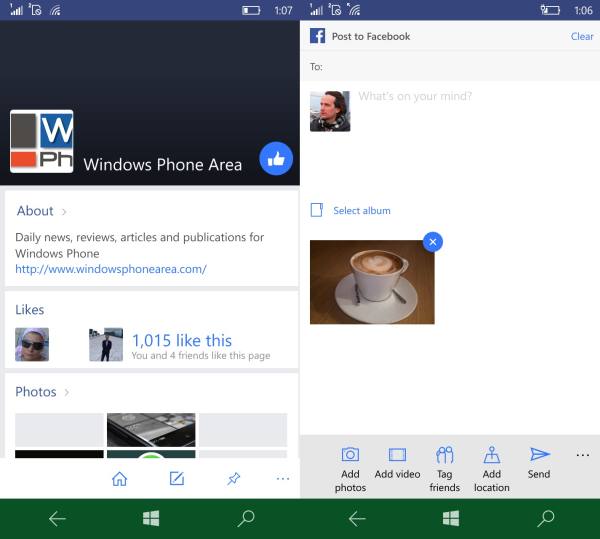This screenshot has height=539, width=600.
Task: Add location to the post
Action: (492, 469)
